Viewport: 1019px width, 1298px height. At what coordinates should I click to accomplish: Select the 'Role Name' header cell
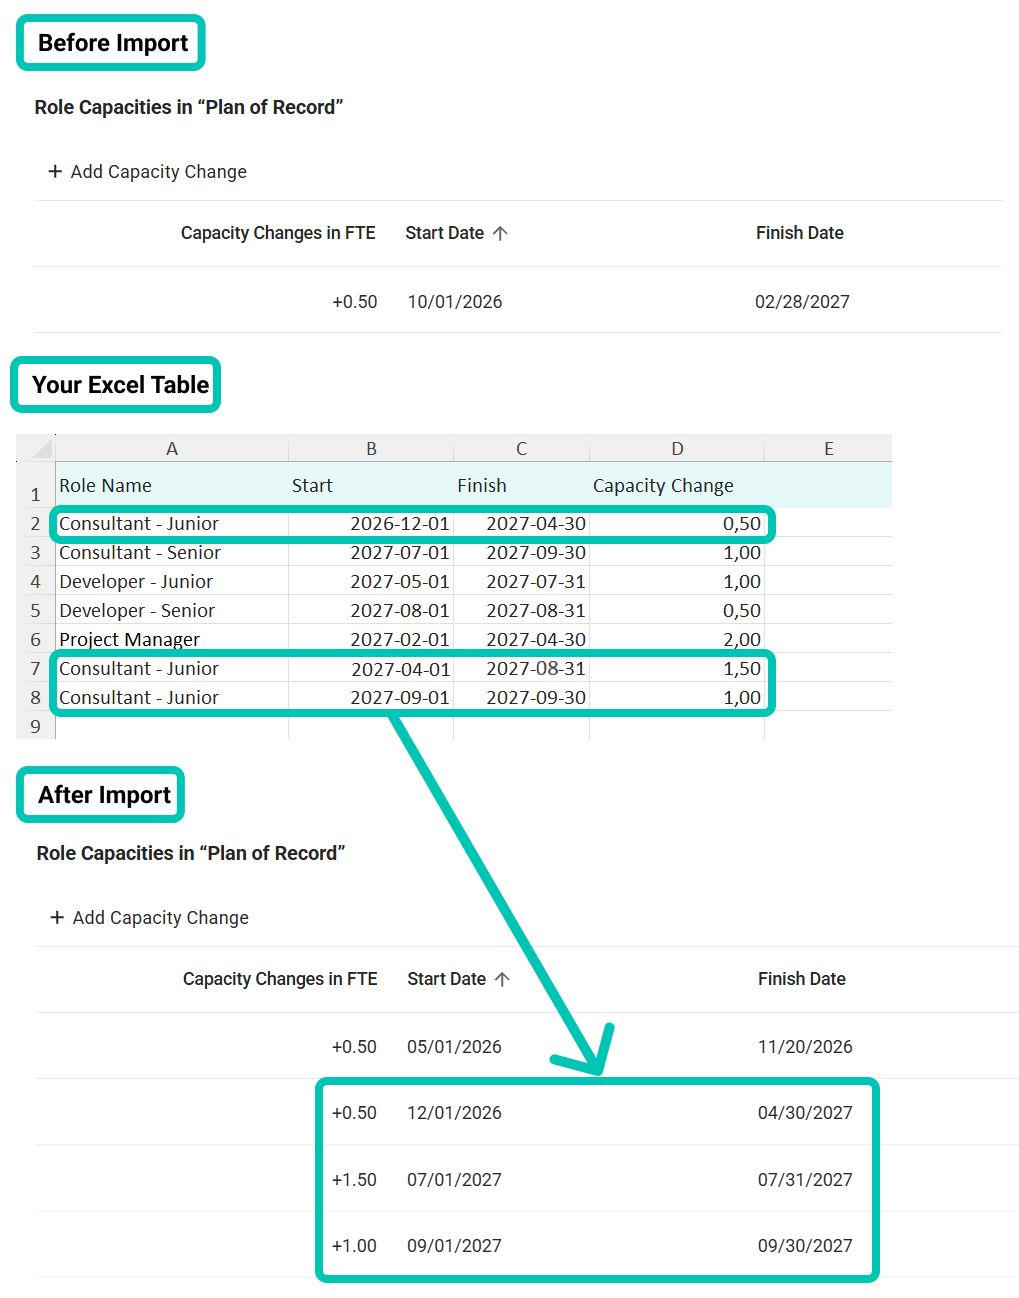click(x=172, y=486)
